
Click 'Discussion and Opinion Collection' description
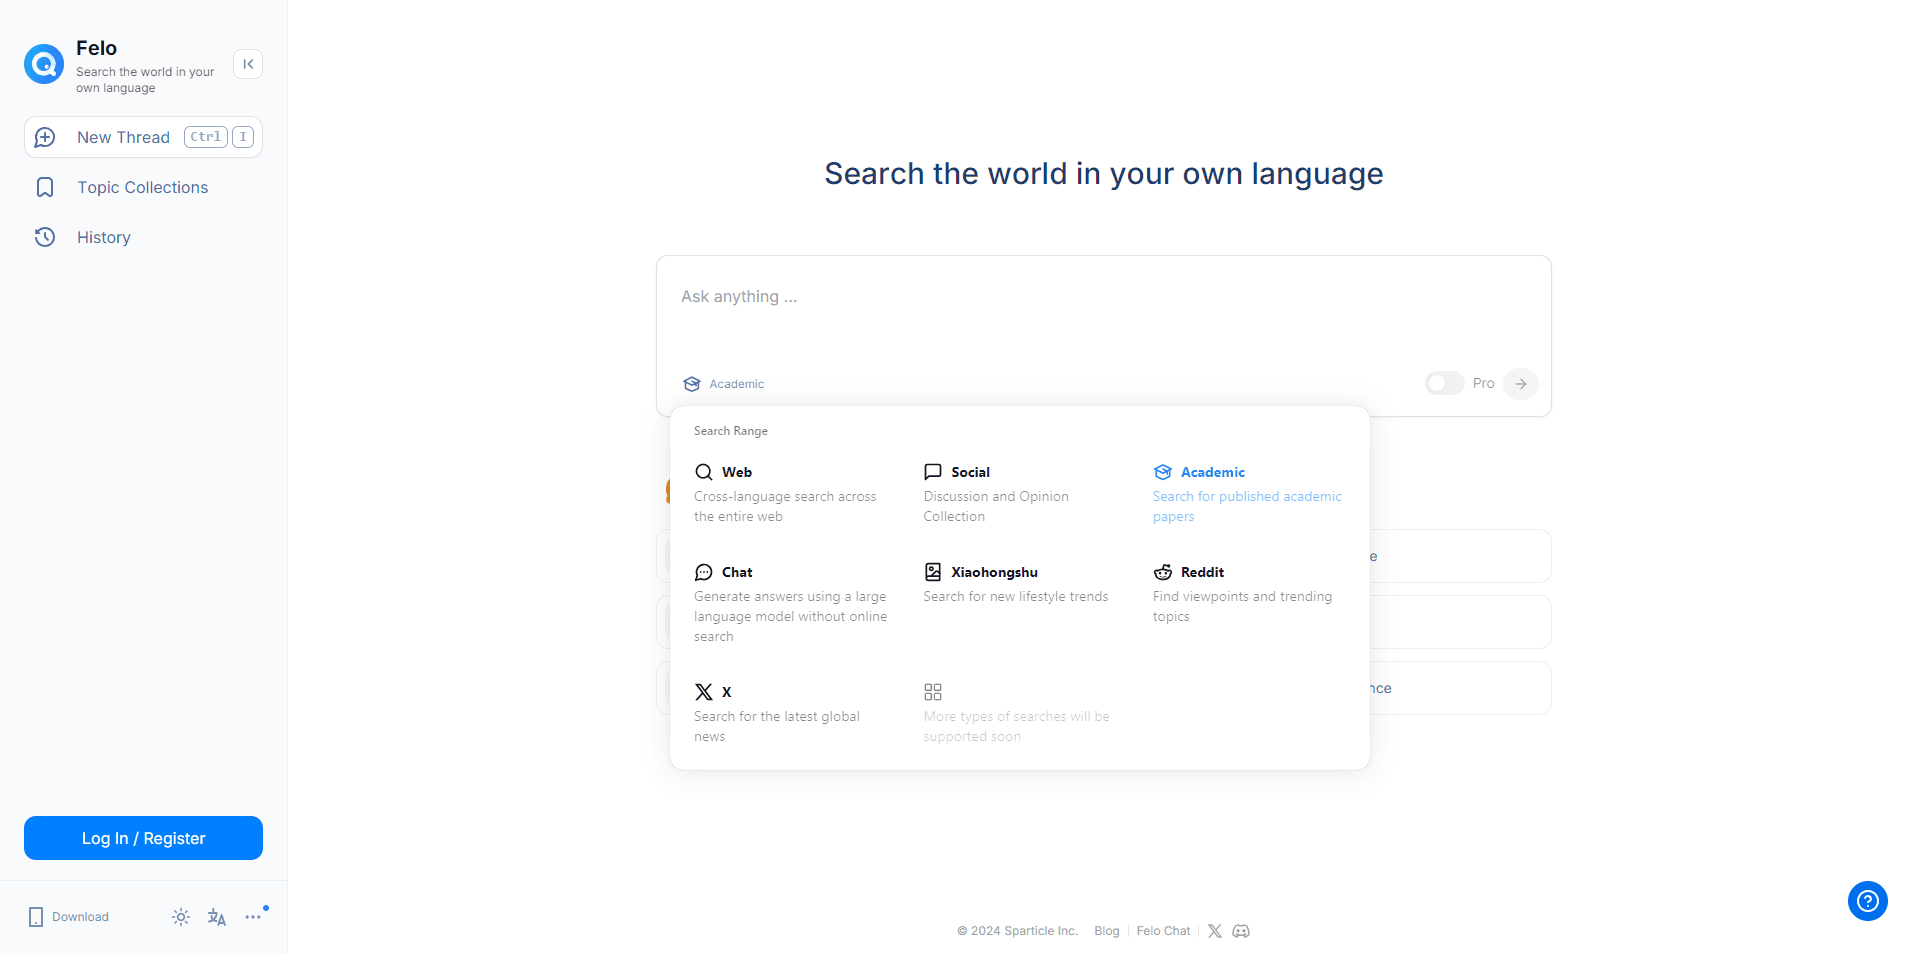tap(996, 507)
